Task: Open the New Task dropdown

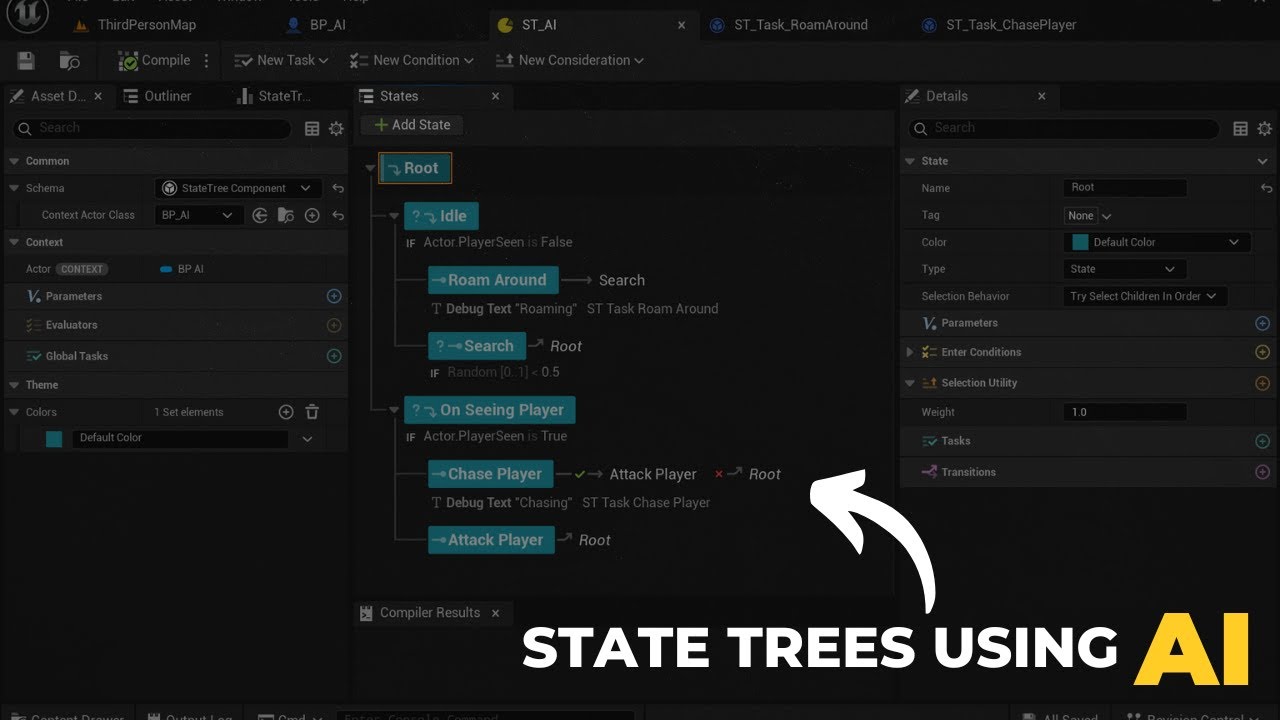Action: (x=281, y=61)
